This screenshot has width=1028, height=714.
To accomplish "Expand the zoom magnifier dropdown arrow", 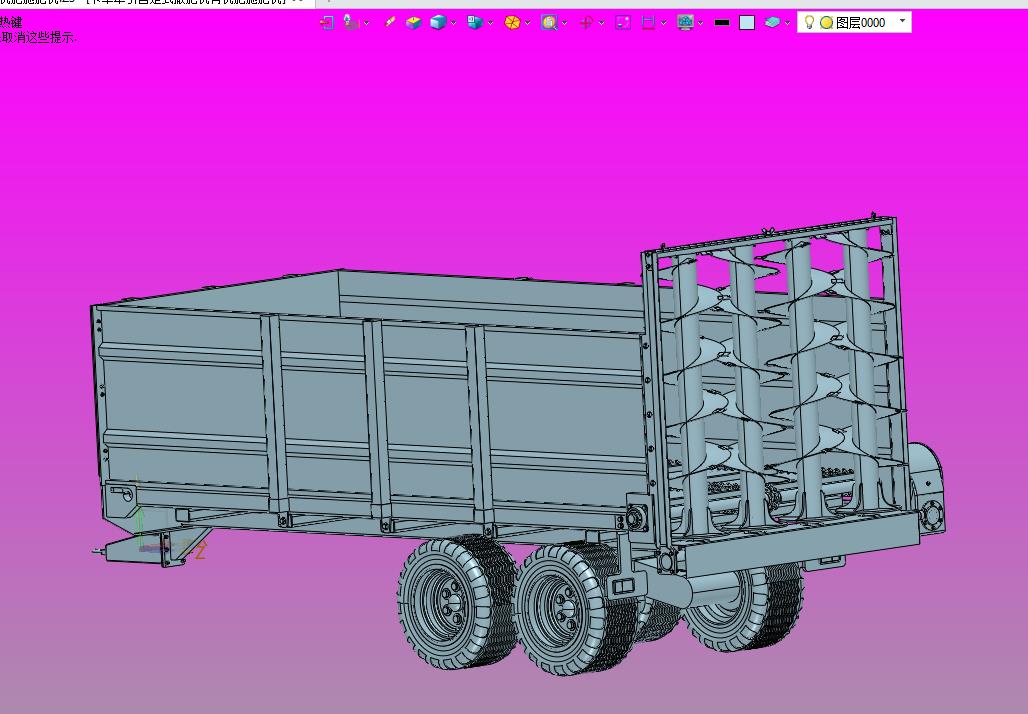I will click(x=564, y=23).
